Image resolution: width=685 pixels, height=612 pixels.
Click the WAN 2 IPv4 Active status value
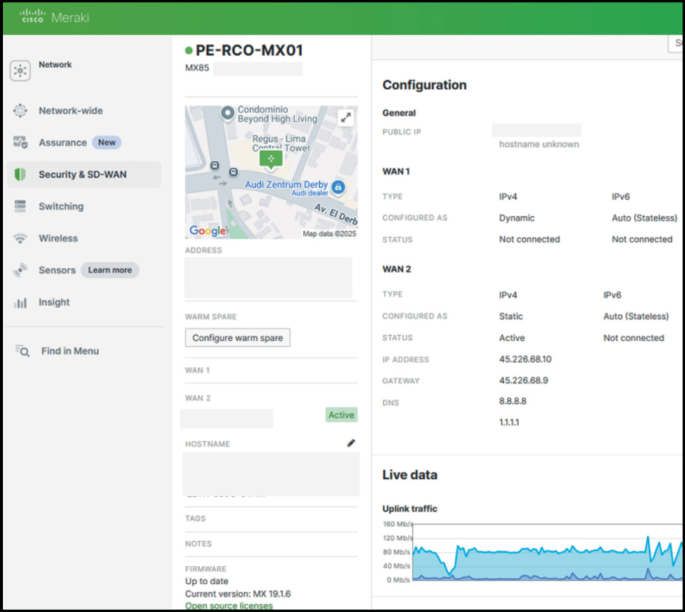click(x=512, y=338)
